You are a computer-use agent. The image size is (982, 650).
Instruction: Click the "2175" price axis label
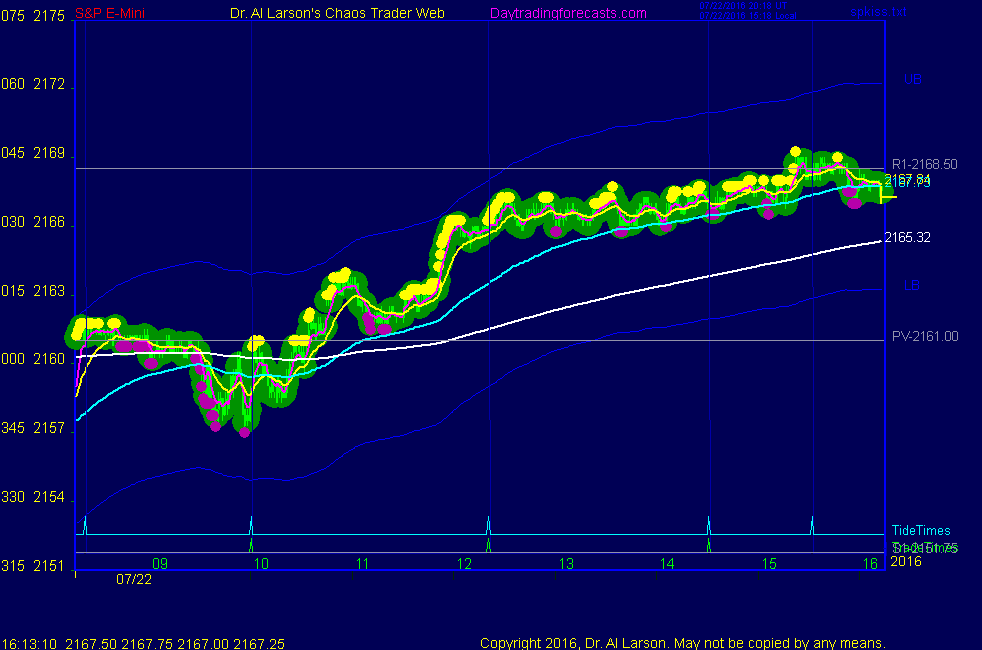49,16
